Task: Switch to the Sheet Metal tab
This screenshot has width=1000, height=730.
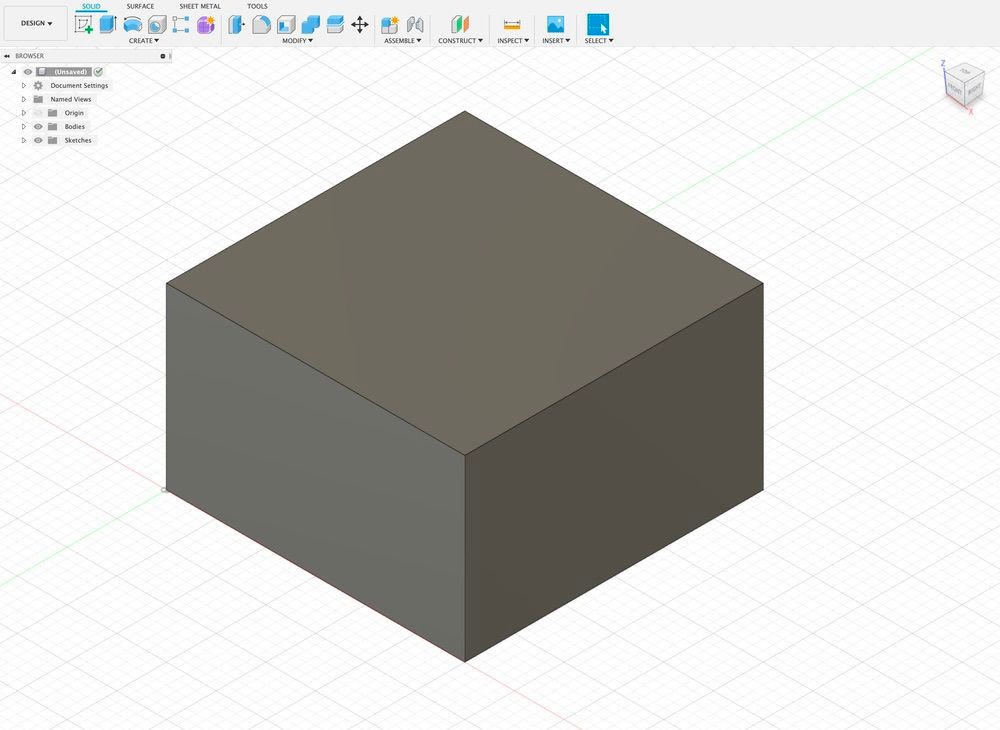Action: tap(200, 6)
